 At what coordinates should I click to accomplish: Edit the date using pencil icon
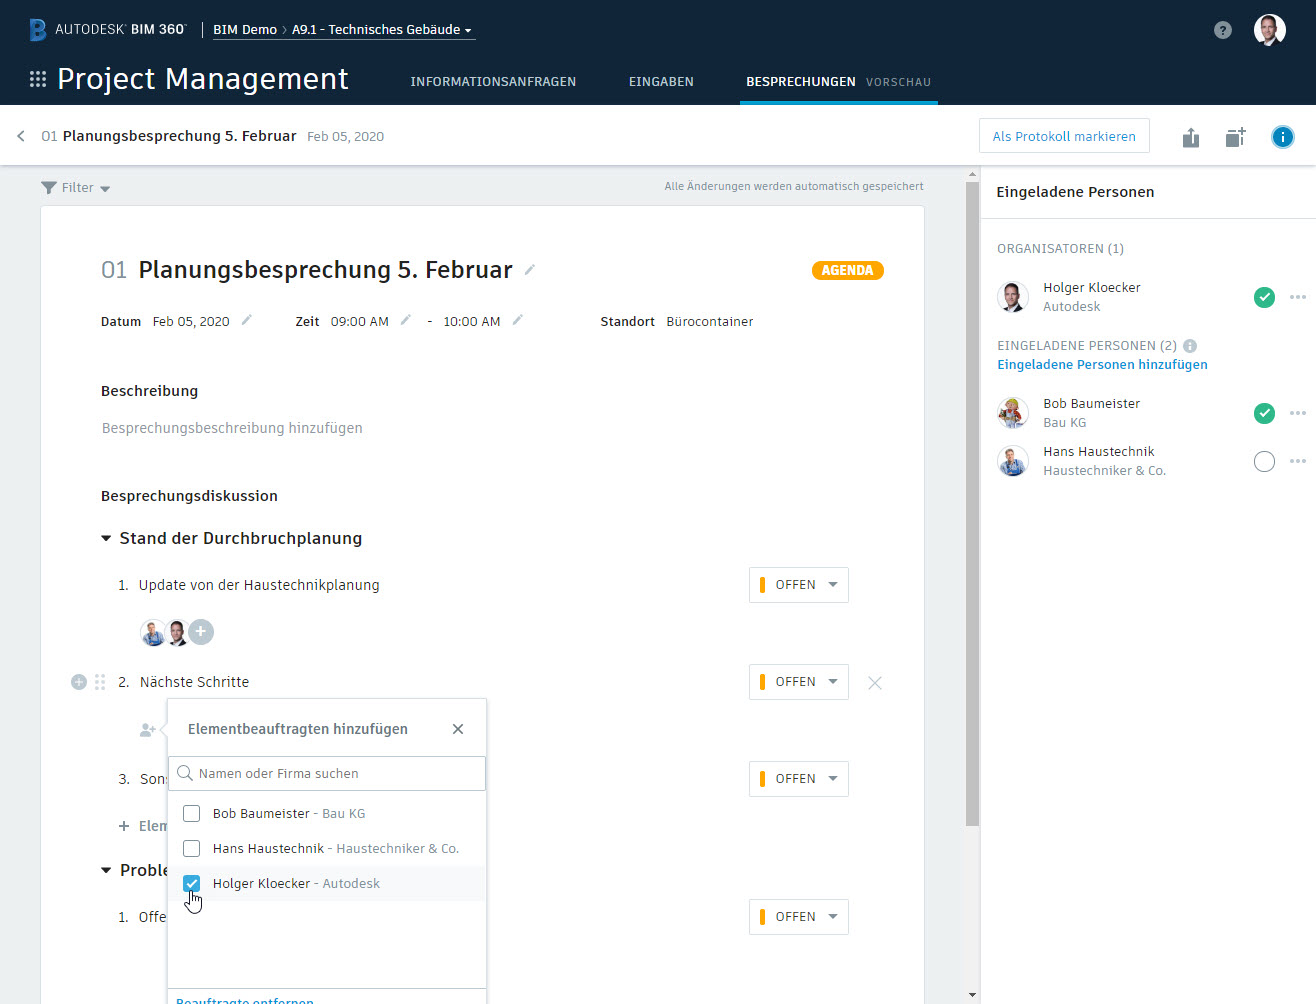[x=247, y=321]
